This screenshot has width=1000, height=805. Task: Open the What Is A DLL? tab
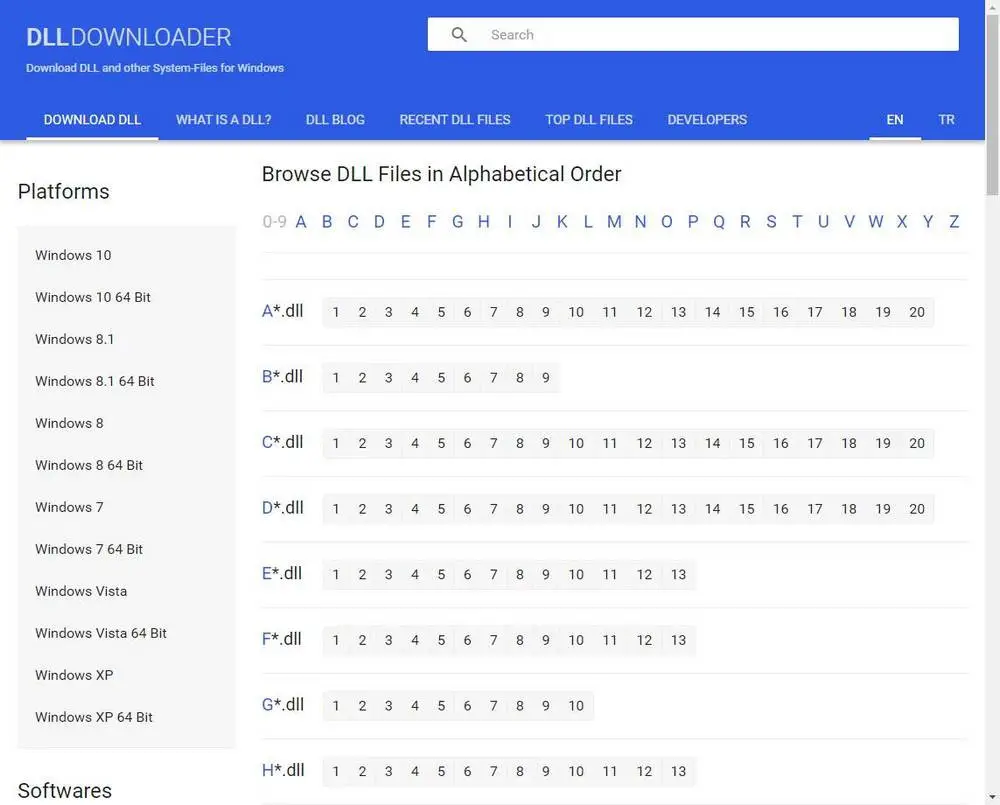point(223,119)
